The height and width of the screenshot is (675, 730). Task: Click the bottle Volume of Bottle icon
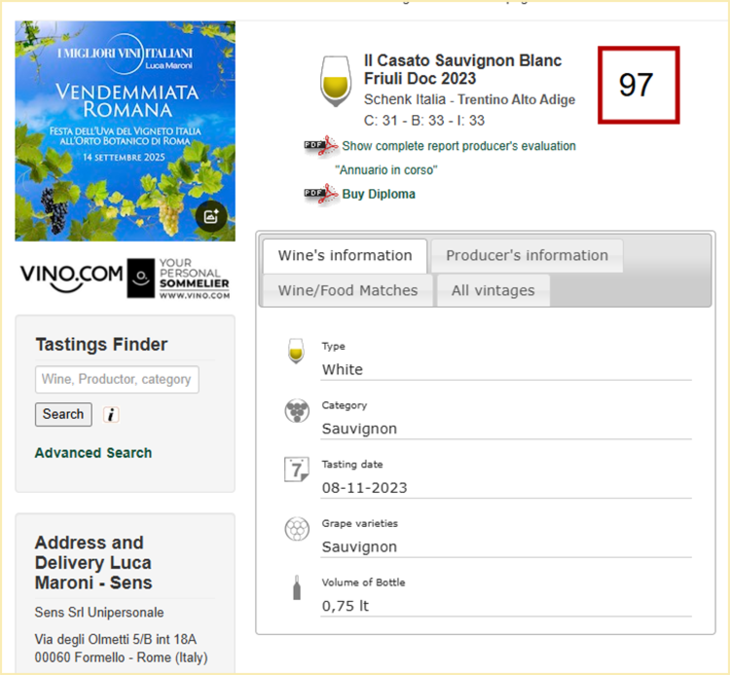(x=297, y=587)
